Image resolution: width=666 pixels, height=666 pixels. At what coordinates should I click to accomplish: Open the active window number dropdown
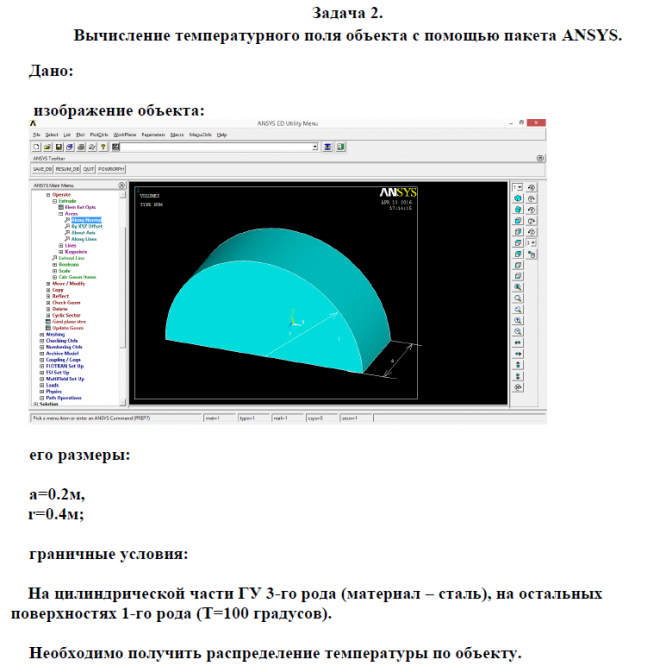coord(517,187)
